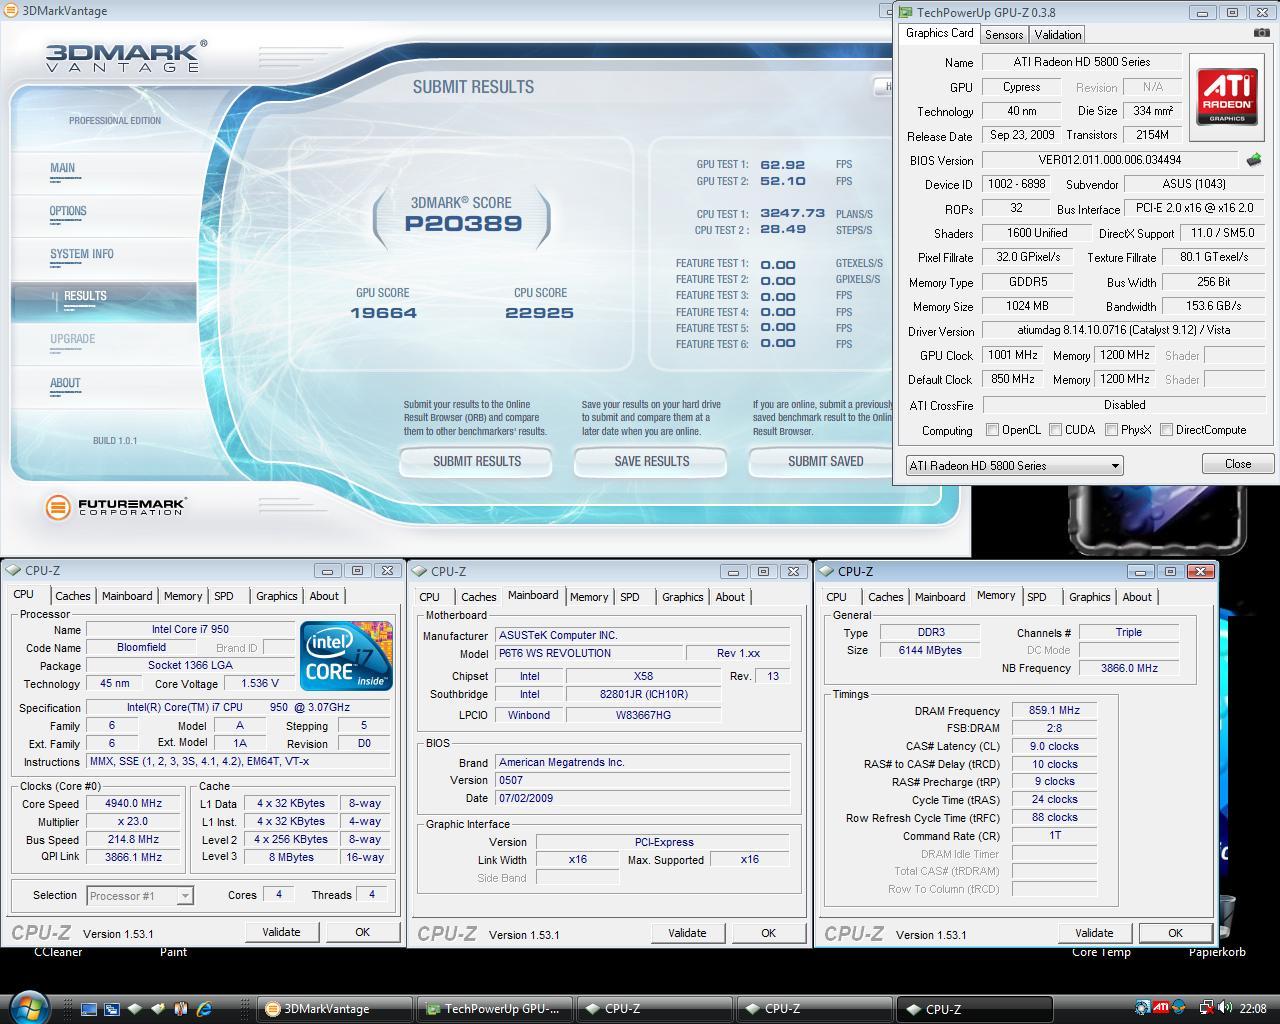Screen dimensions: 1280x1024
Task: Click Validate in the right CPU-Z window
Action: pos(1094,933)
